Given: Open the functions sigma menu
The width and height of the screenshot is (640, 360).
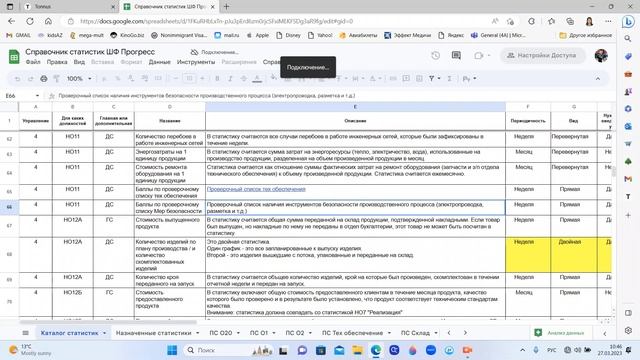Looking at the screenshot, I should click(449, 78).
